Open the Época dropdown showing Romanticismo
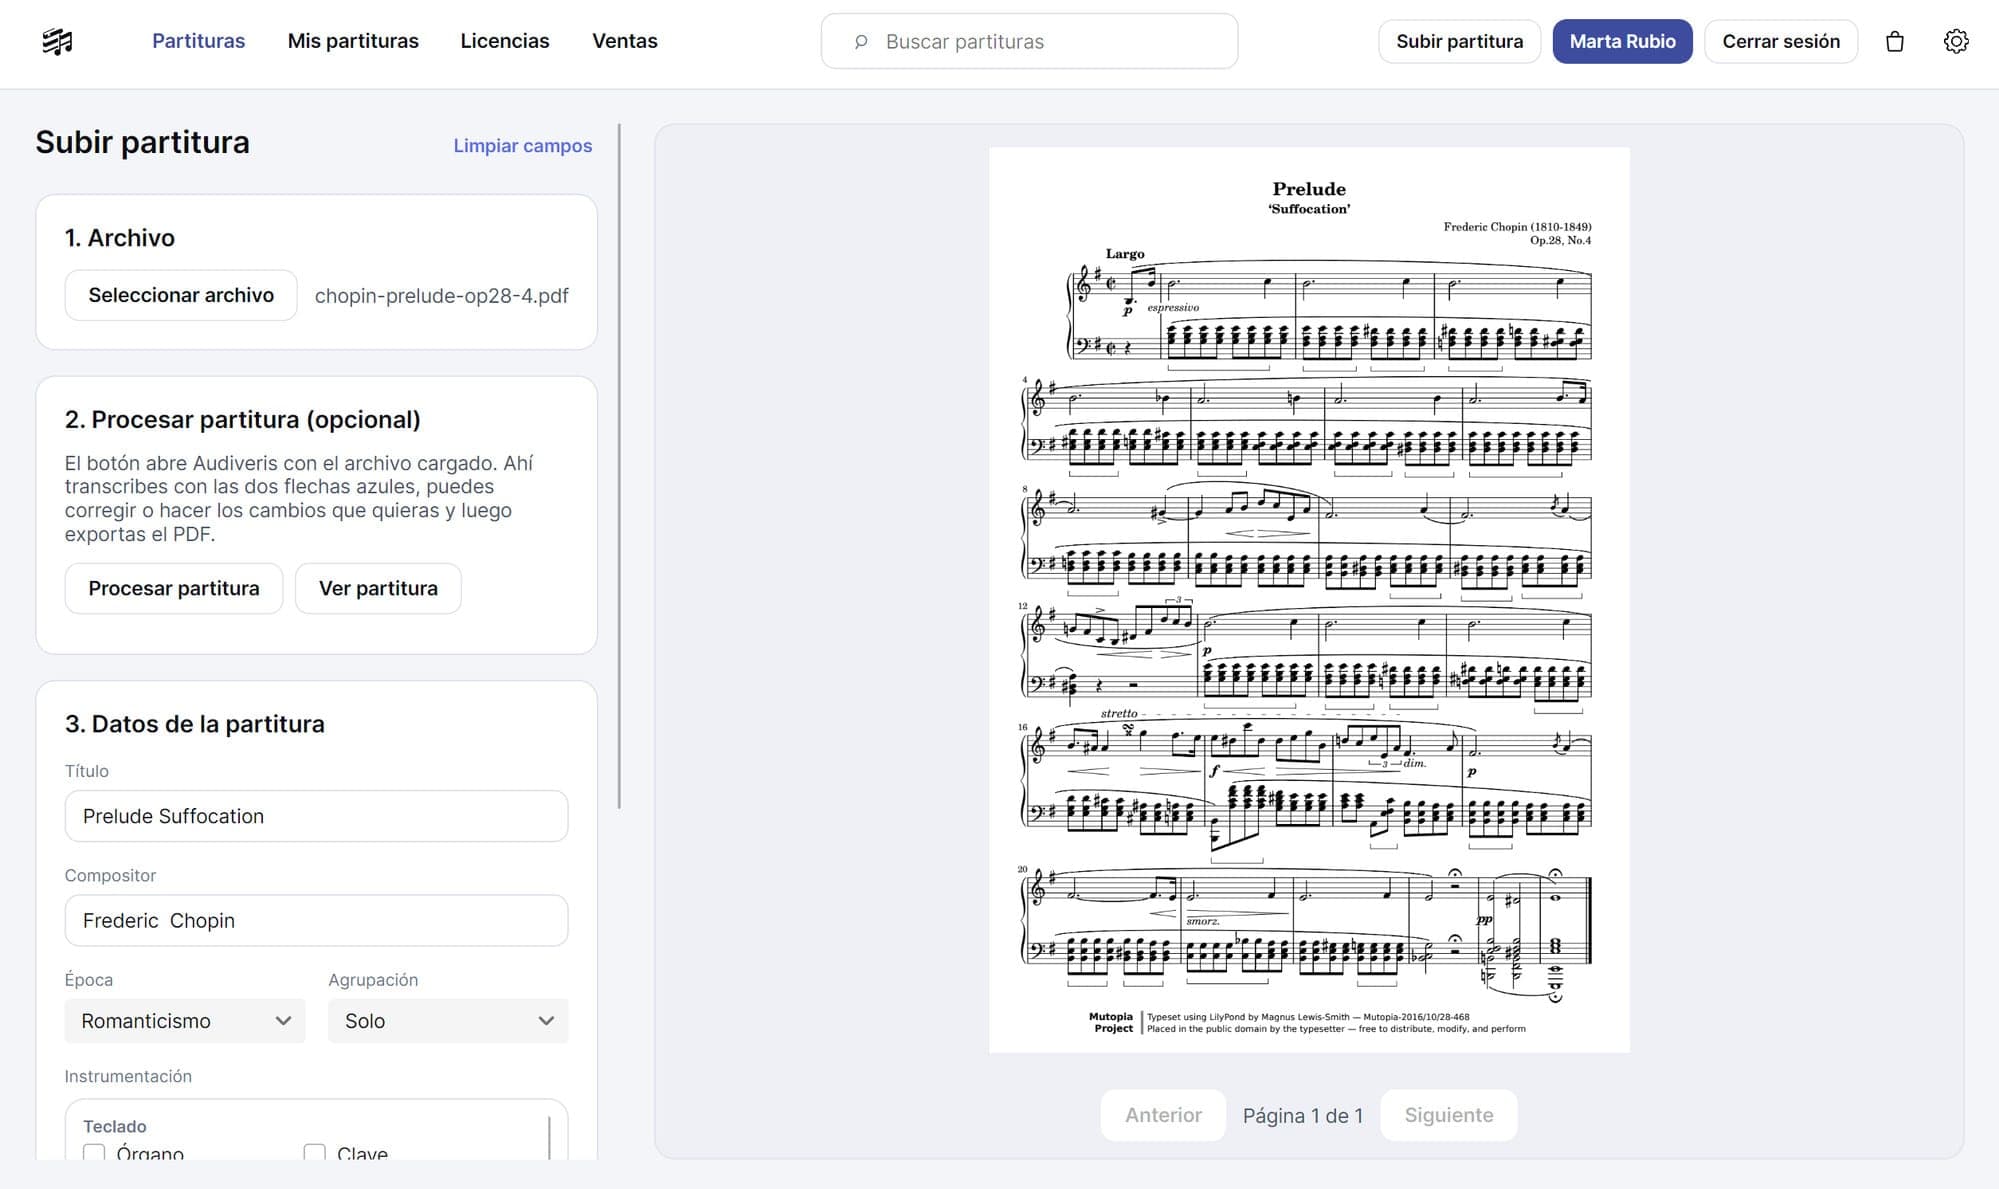This screenshot has height=1189, width=1999. pos(185,1021)
